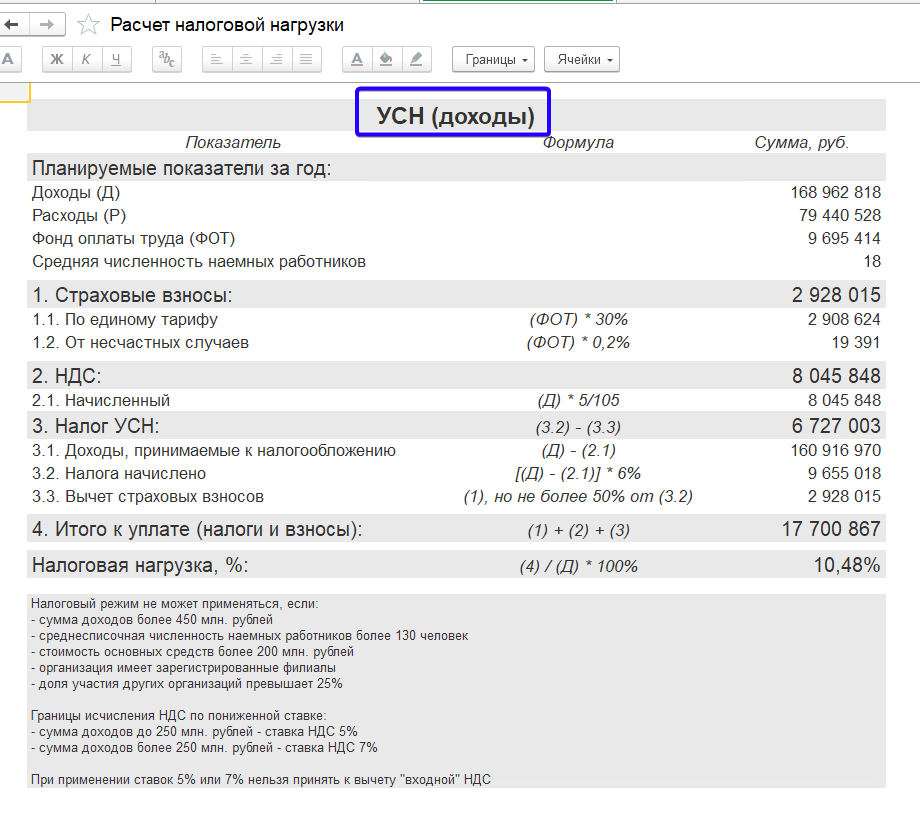Image resolution: width=920 pixels, height=835 pixels.
Task: Select total payable 17 700 867
Action: pyautogui.click(x=831, y=529)
